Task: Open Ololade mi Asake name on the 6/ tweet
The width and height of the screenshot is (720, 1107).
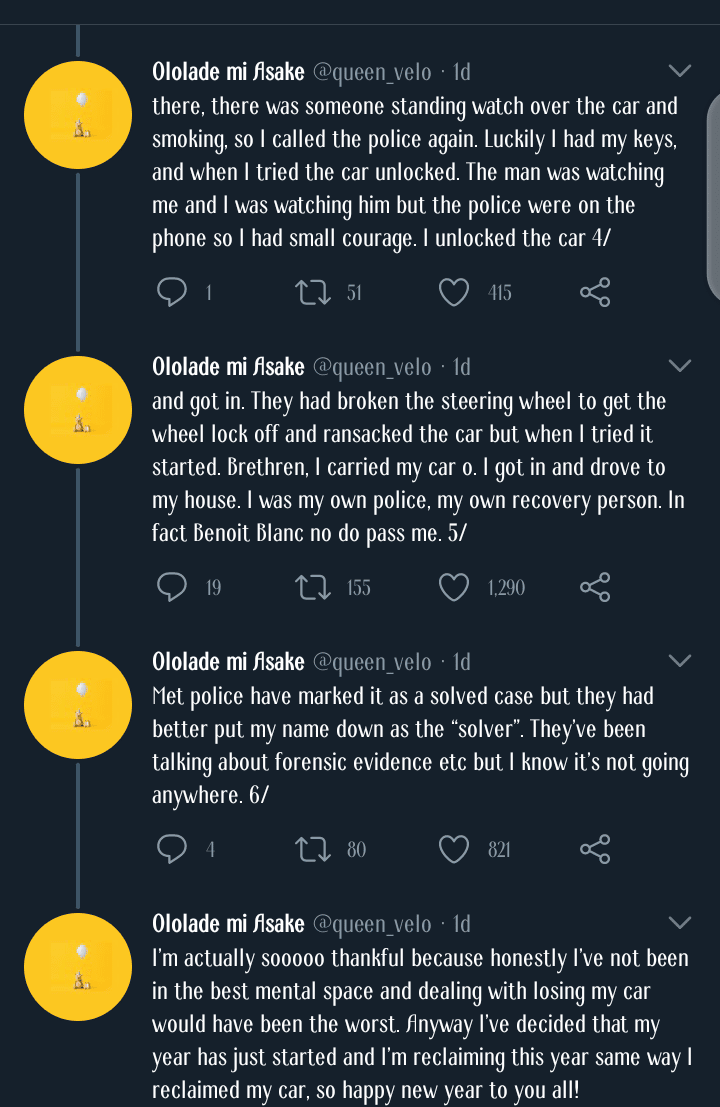Action: [228, 662]
